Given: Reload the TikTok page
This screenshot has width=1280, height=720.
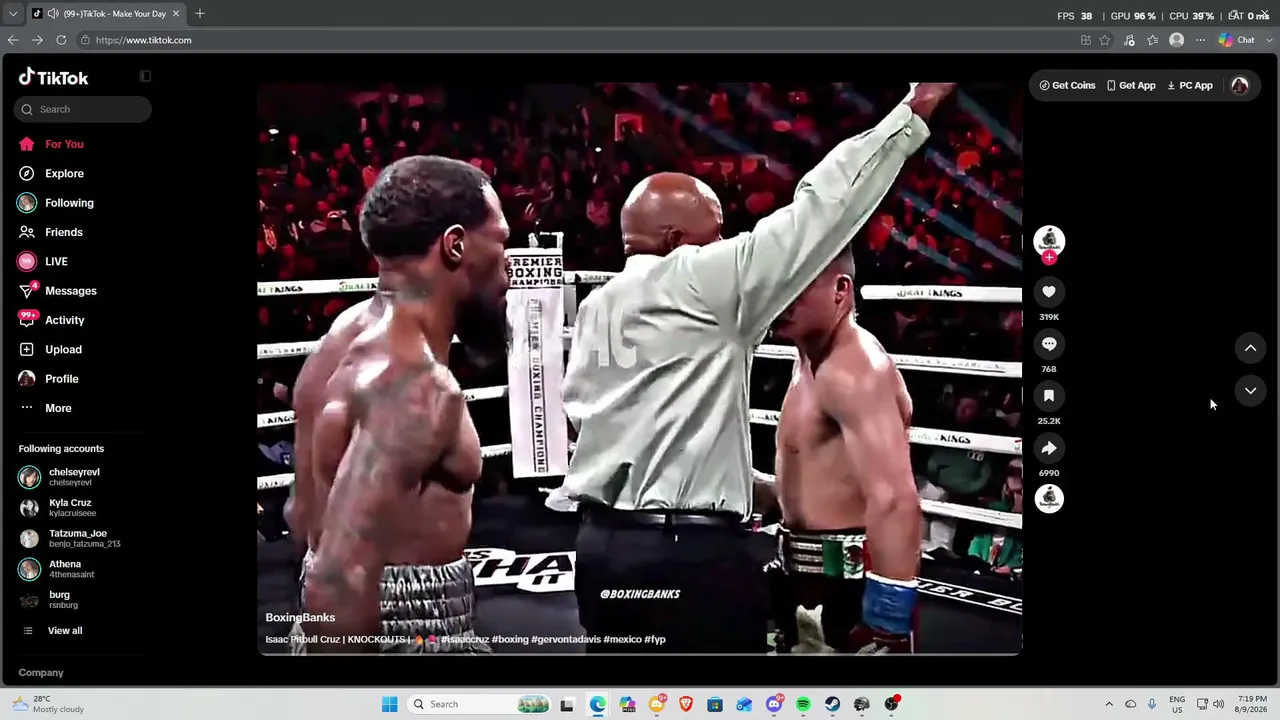Looking at the screenshot, I should click(61, 40).
